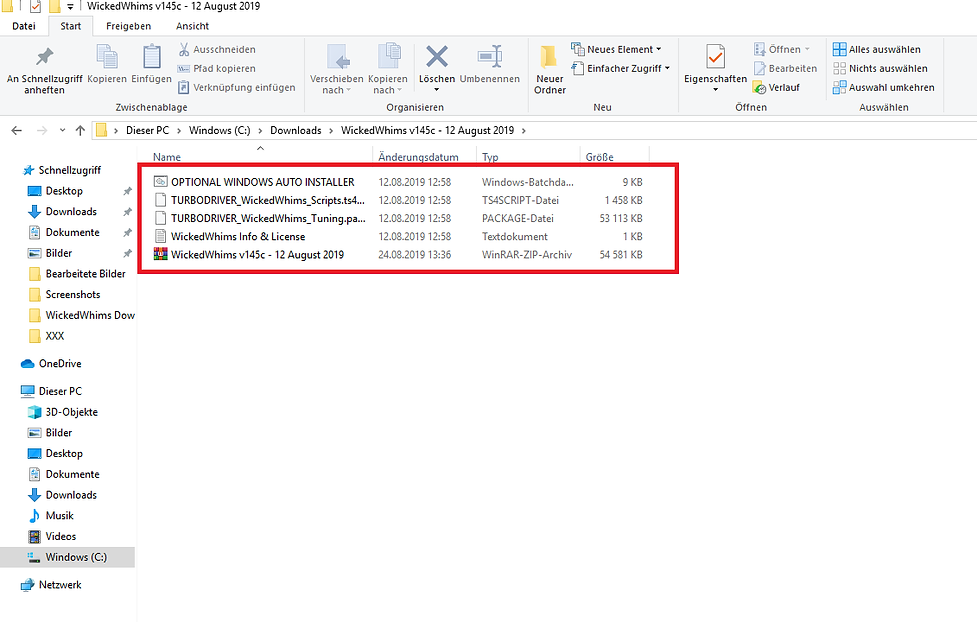Choose Pfad kopieren in the ribbon

217,69
